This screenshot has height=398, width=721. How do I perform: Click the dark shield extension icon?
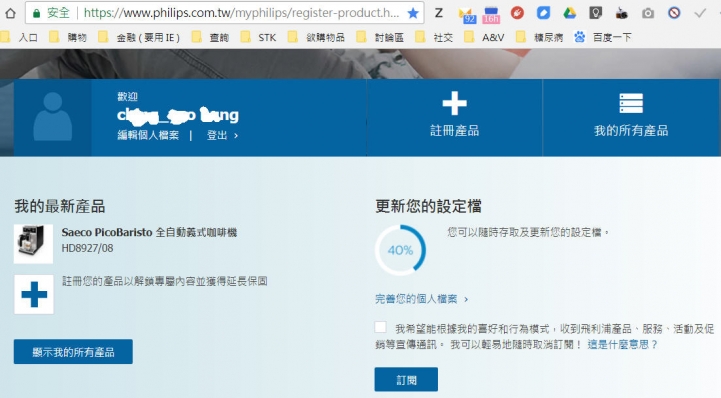pos(595,13)
